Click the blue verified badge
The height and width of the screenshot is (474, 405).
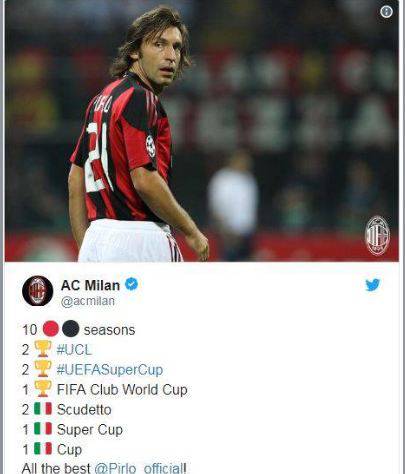[x=131, y=284]
